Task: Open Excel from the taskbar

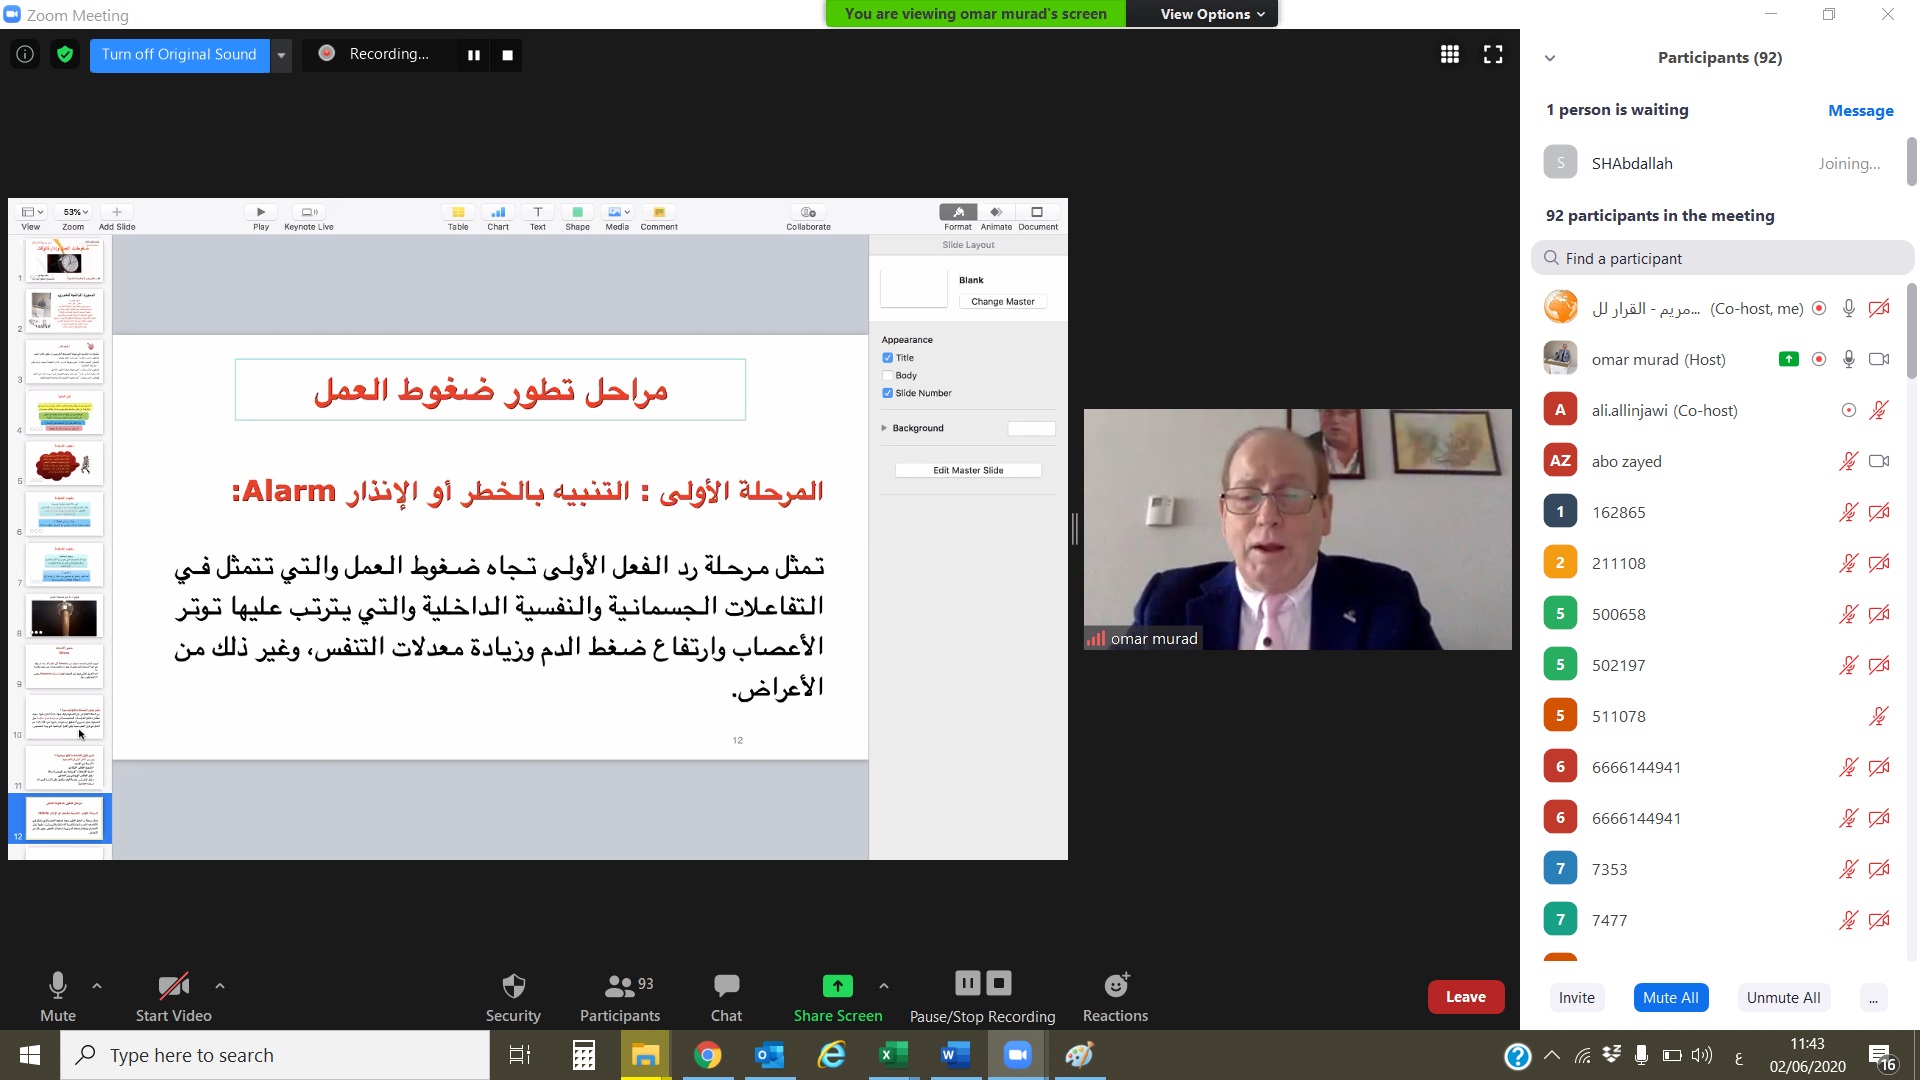Action: (x=893, y=1055)
